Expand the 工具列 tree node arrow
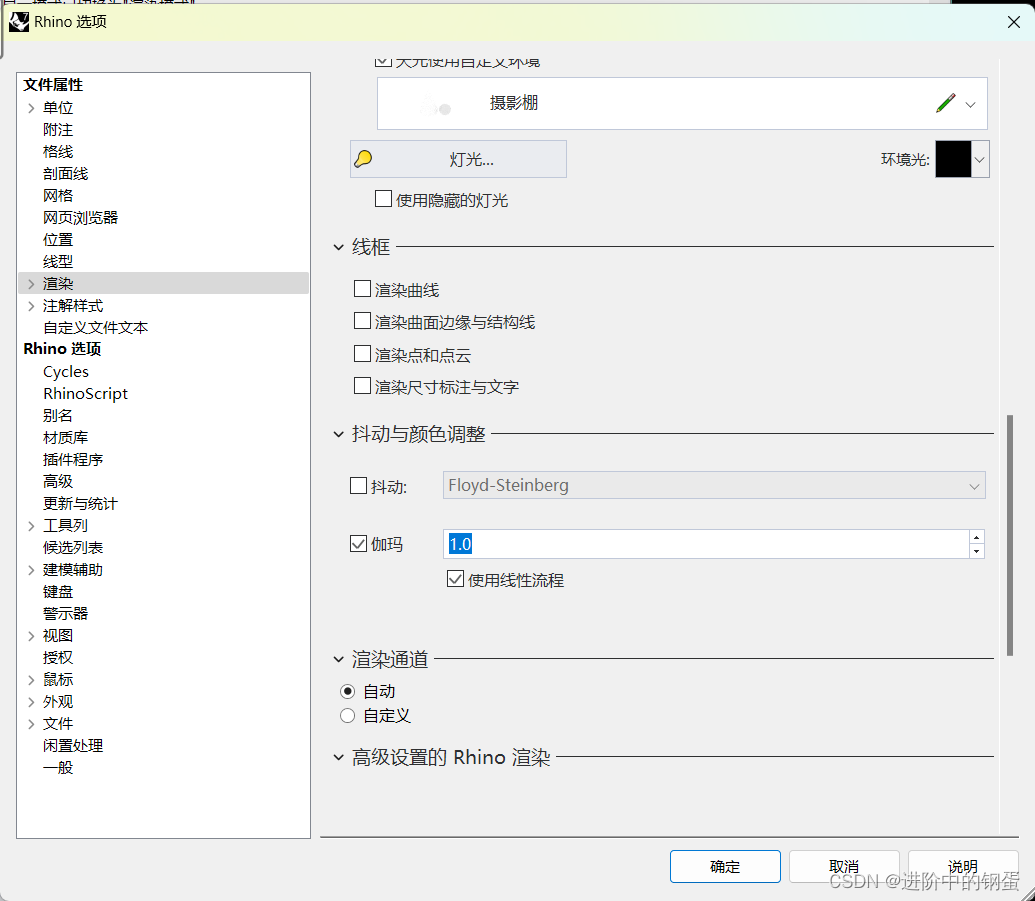The height and width of the screenshot is (901, 1035). click(31, 526)
